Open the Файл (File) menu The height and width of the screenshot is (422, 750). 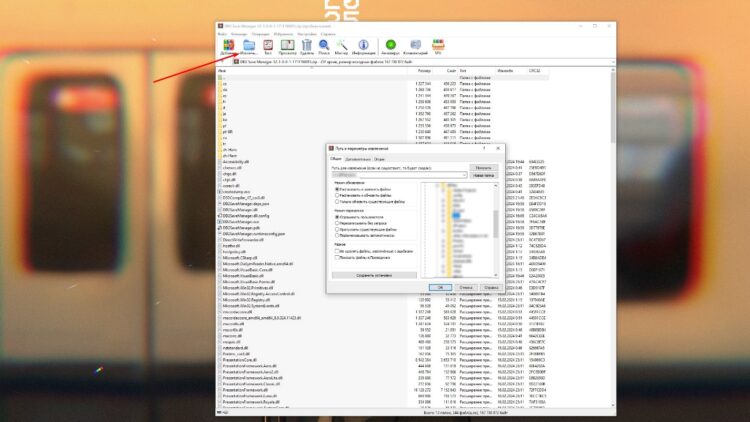222,32
